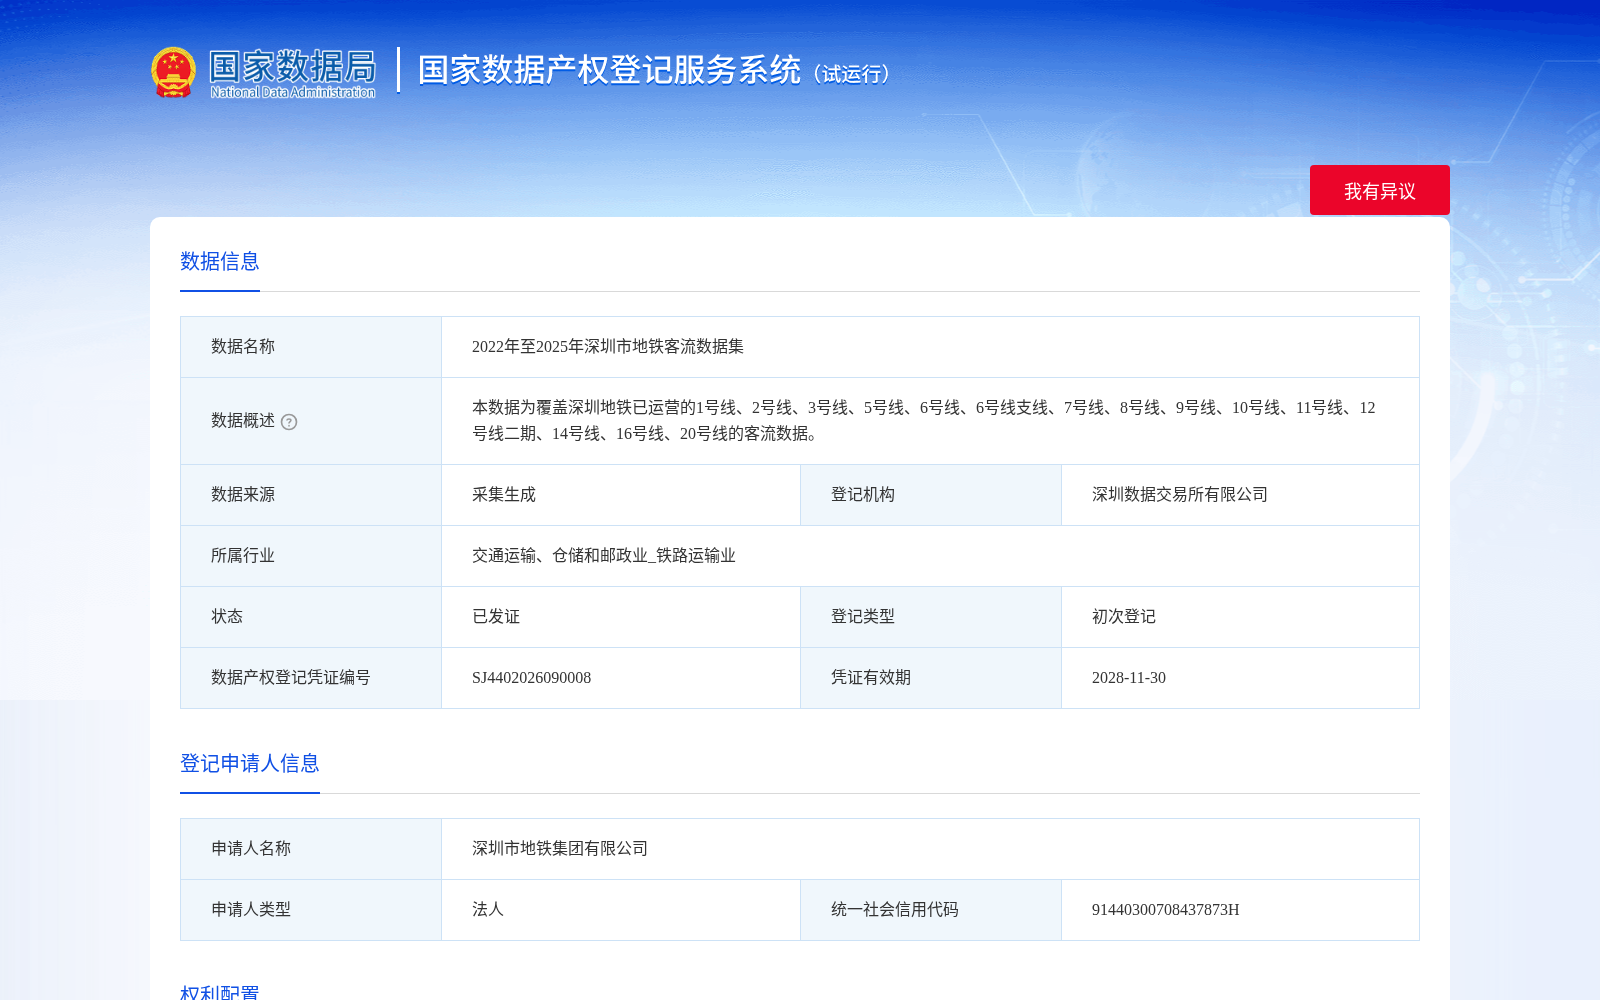This screenshot has height=1000, width=1600.
Task: Open the help icon next to 数据概述
Action: click(x=289, y=422)
